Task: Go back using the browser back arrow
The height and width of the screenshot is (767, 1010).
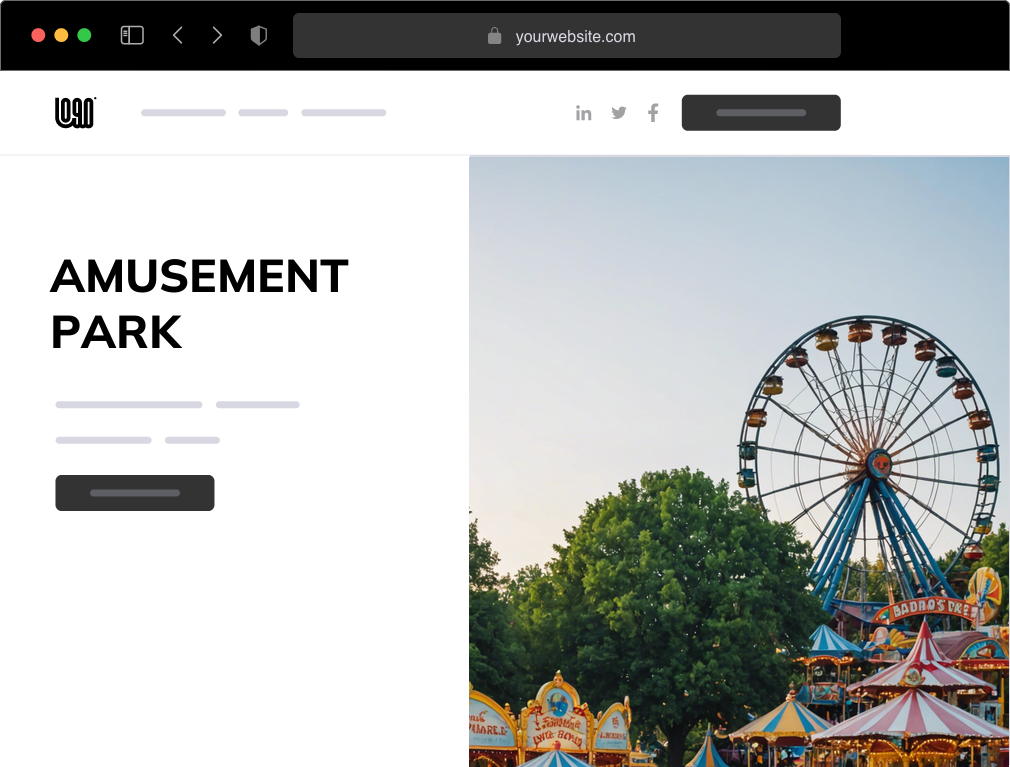Action: 178,36
